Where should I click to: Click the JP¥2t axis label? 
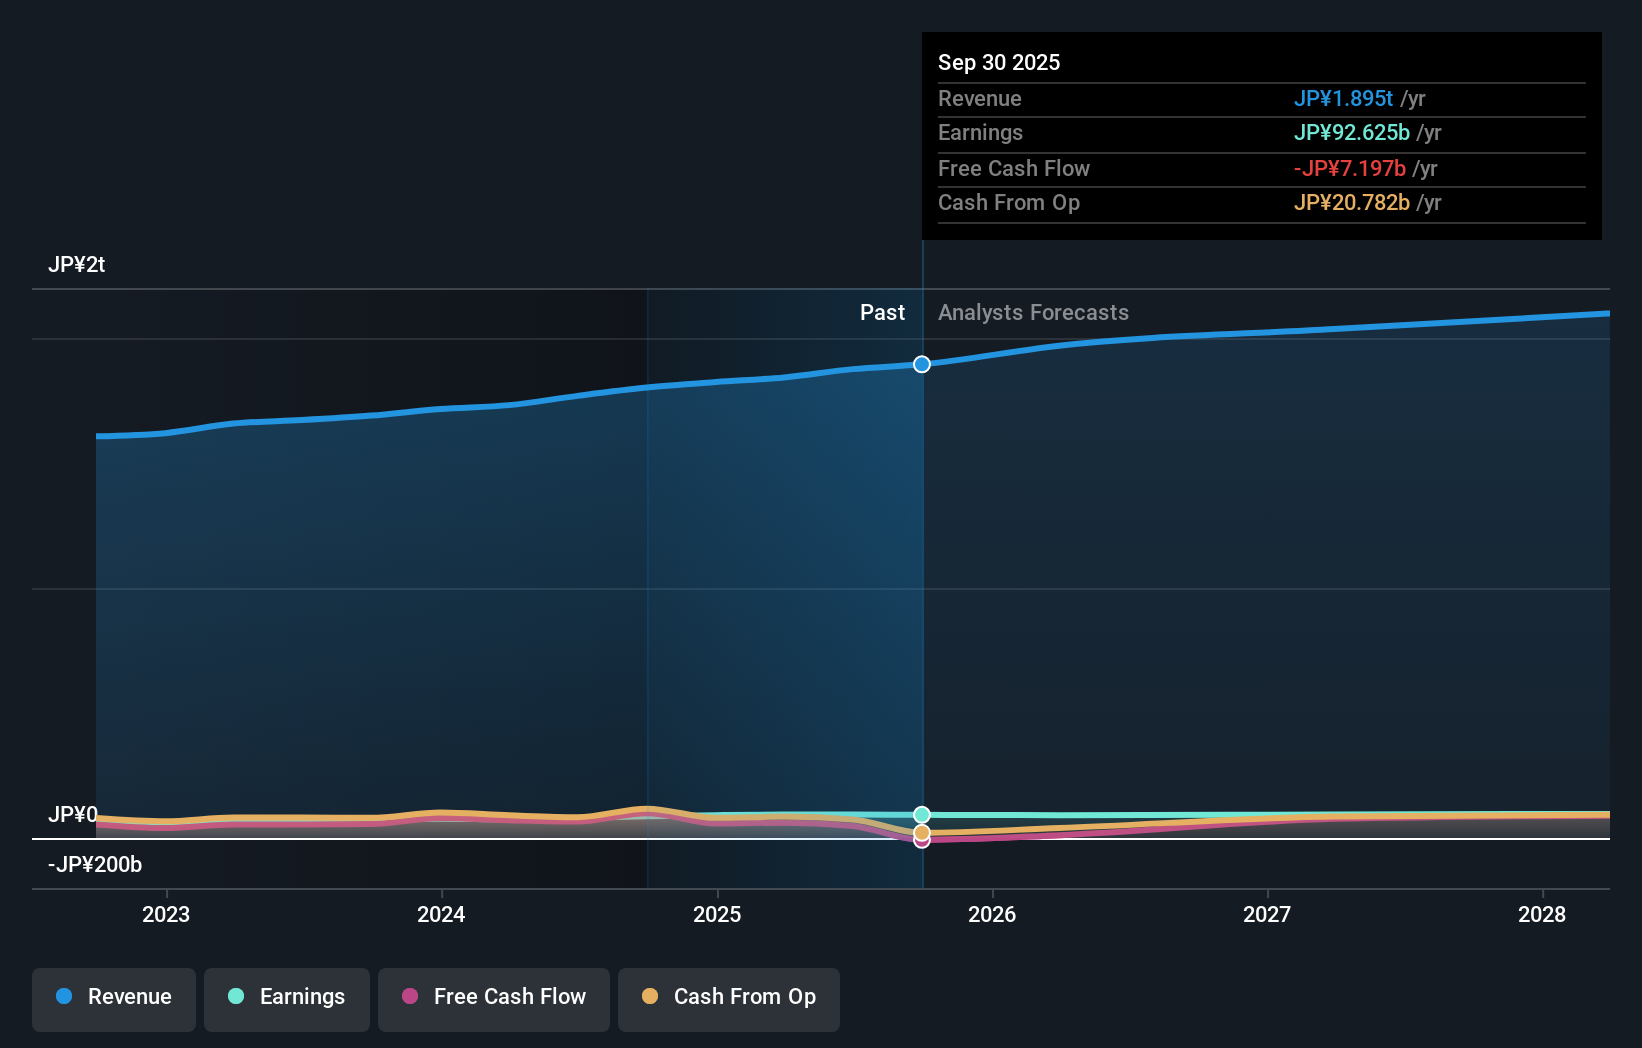[79, 264]
